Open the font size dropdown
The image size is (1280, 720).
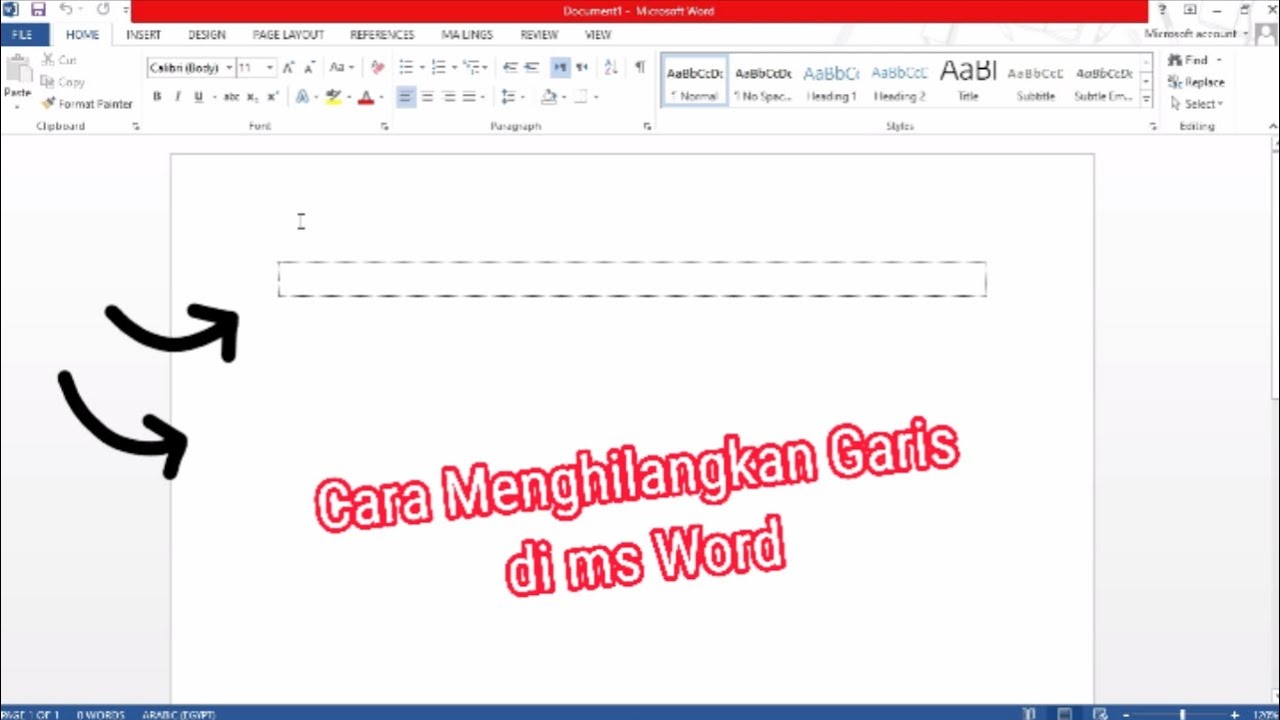click(269, 68)
